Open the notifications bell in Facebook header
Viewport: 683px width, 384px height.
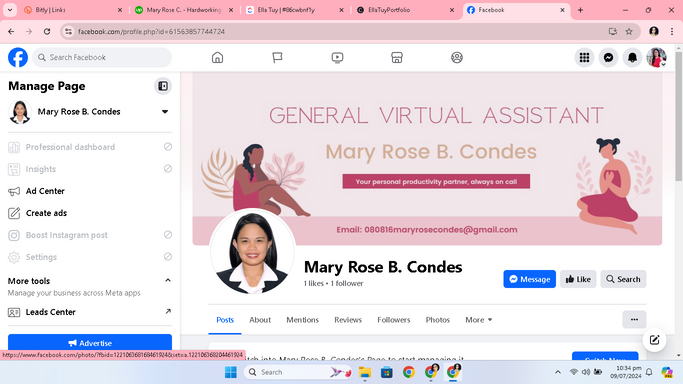[632, 57]
